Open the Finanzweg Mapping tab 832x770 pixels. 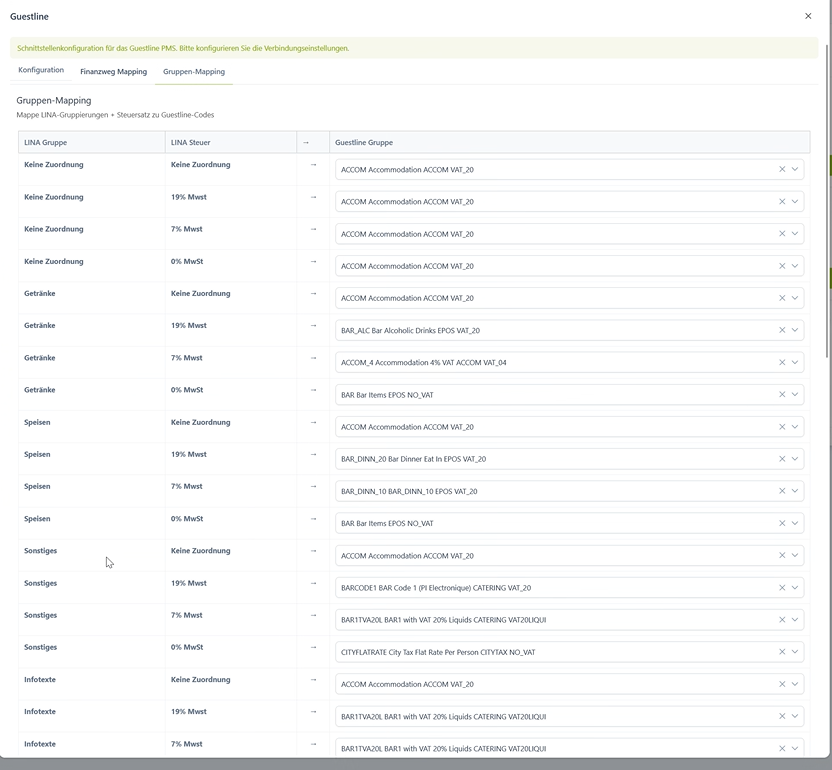tap(114, 71)
